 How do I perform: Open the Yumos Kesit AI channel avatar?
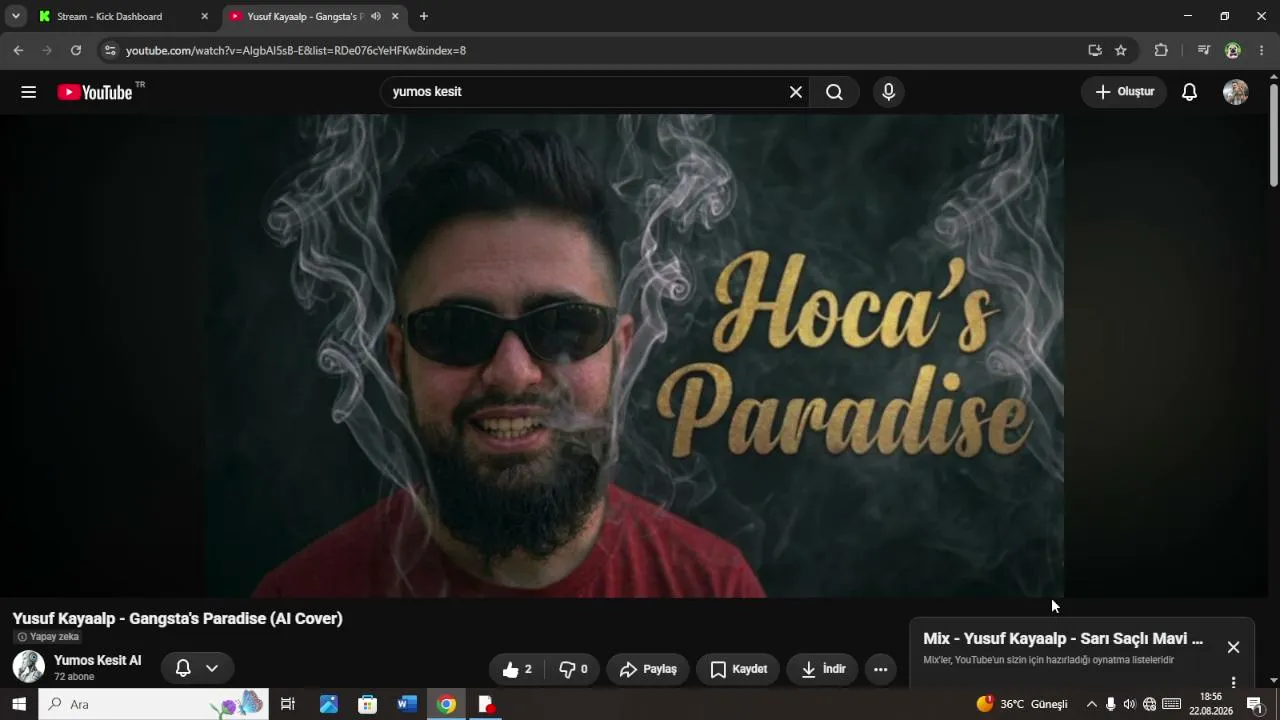[x=28, y=667]
